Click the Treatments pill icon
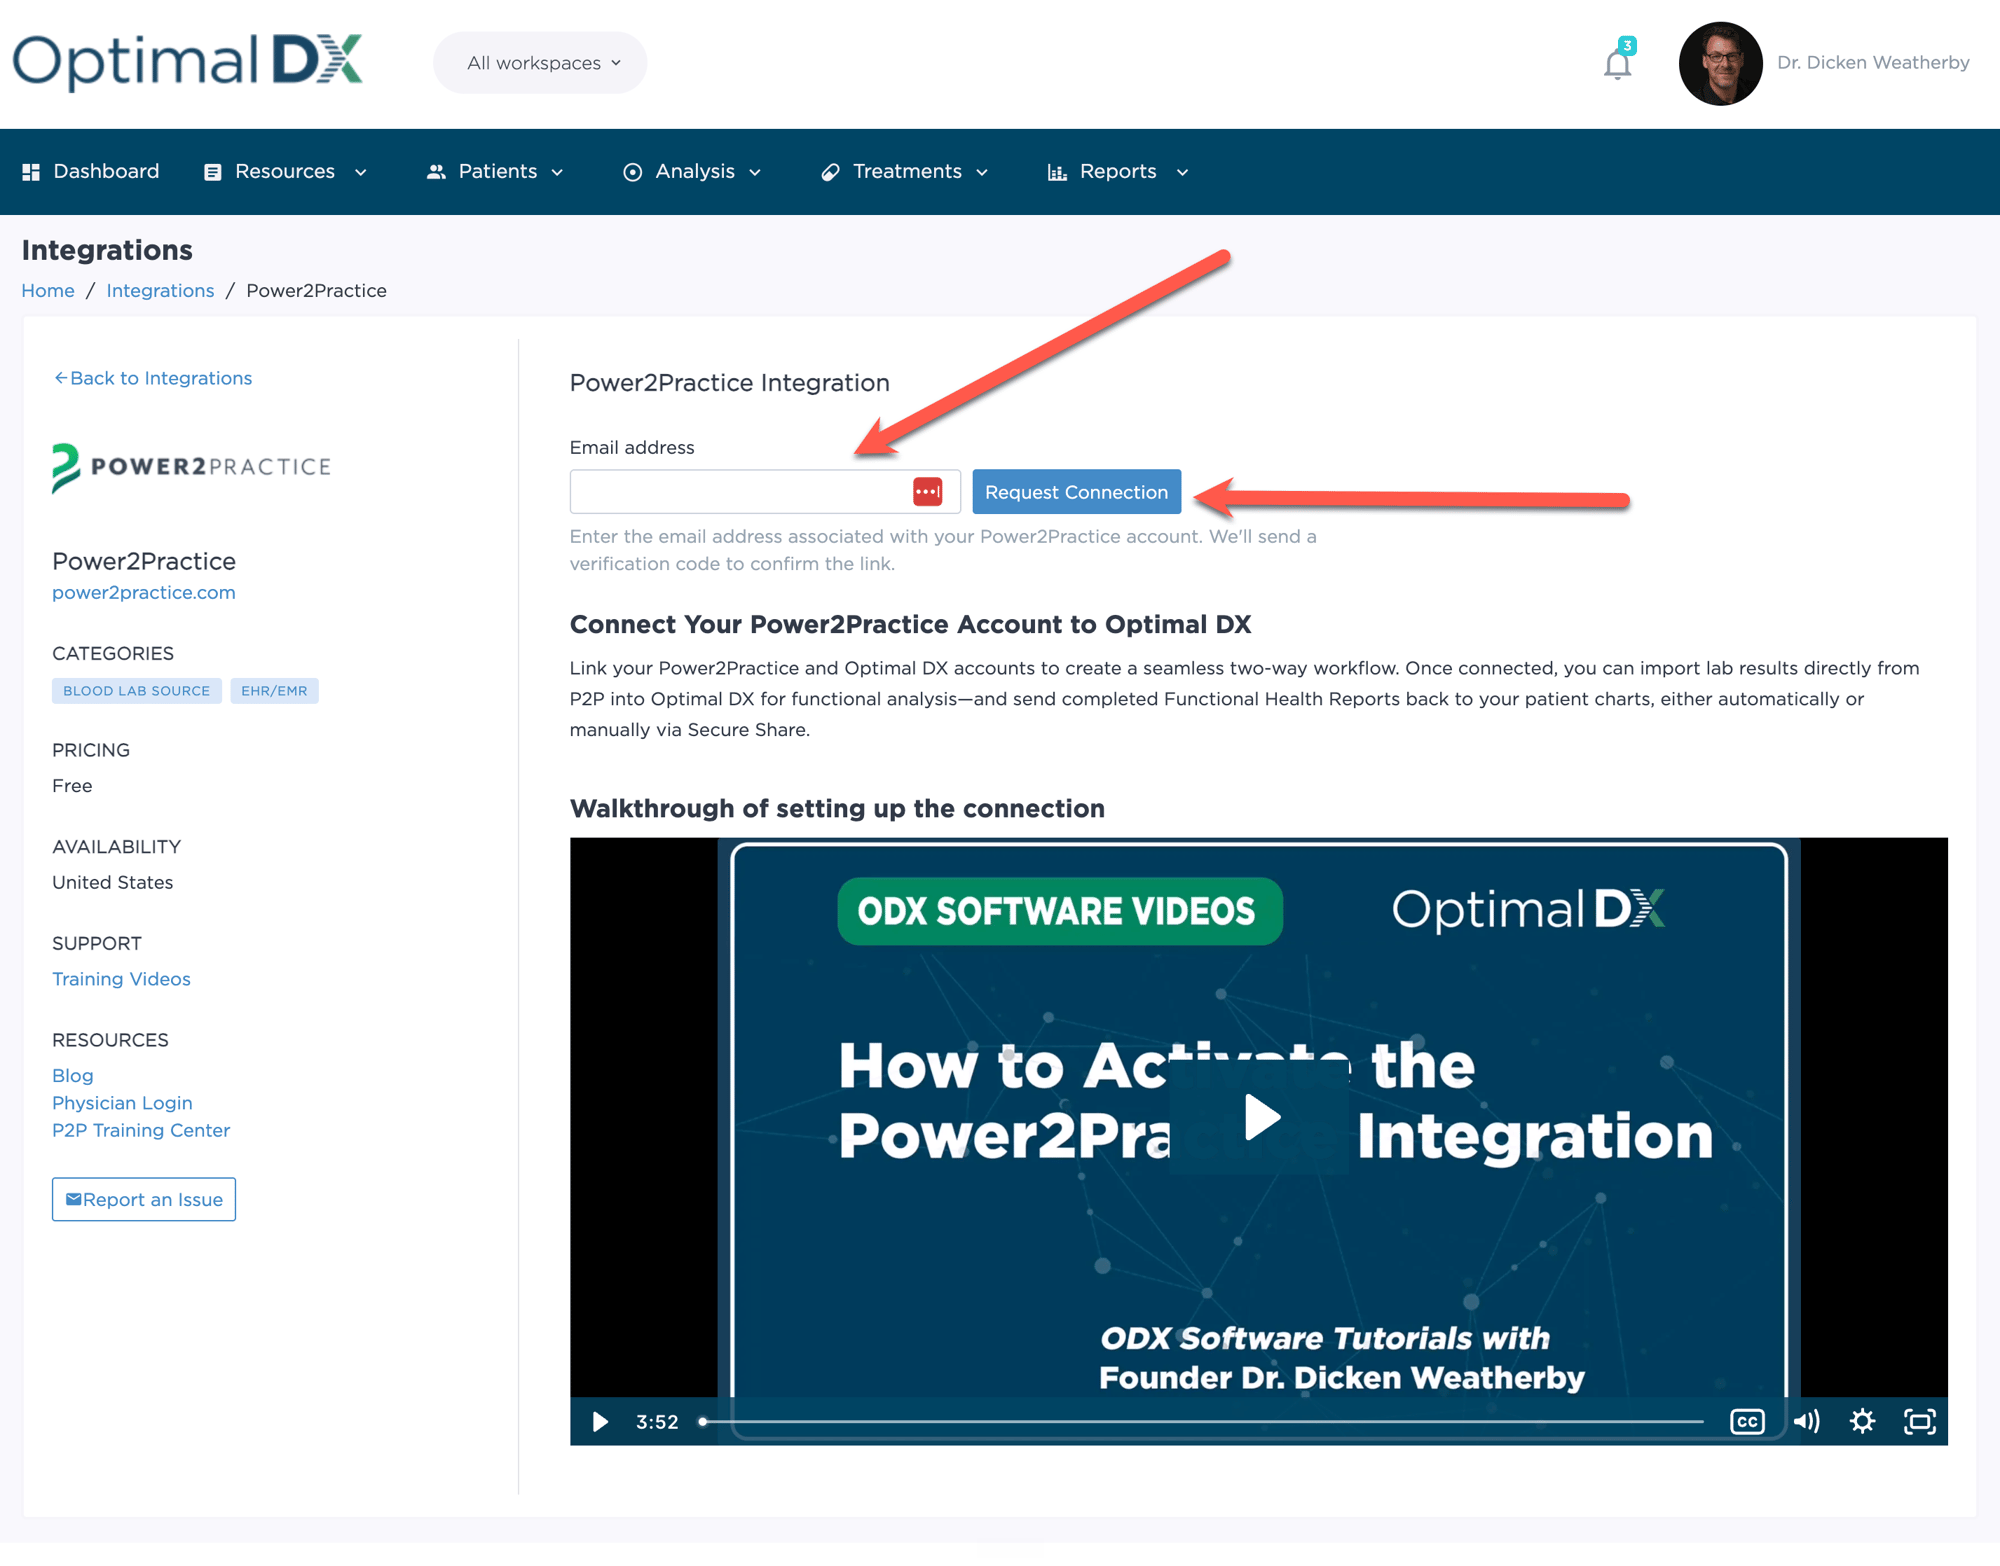Viewport: 2000px width, 1566px height. pyautogui.click(x=830, y=172)
